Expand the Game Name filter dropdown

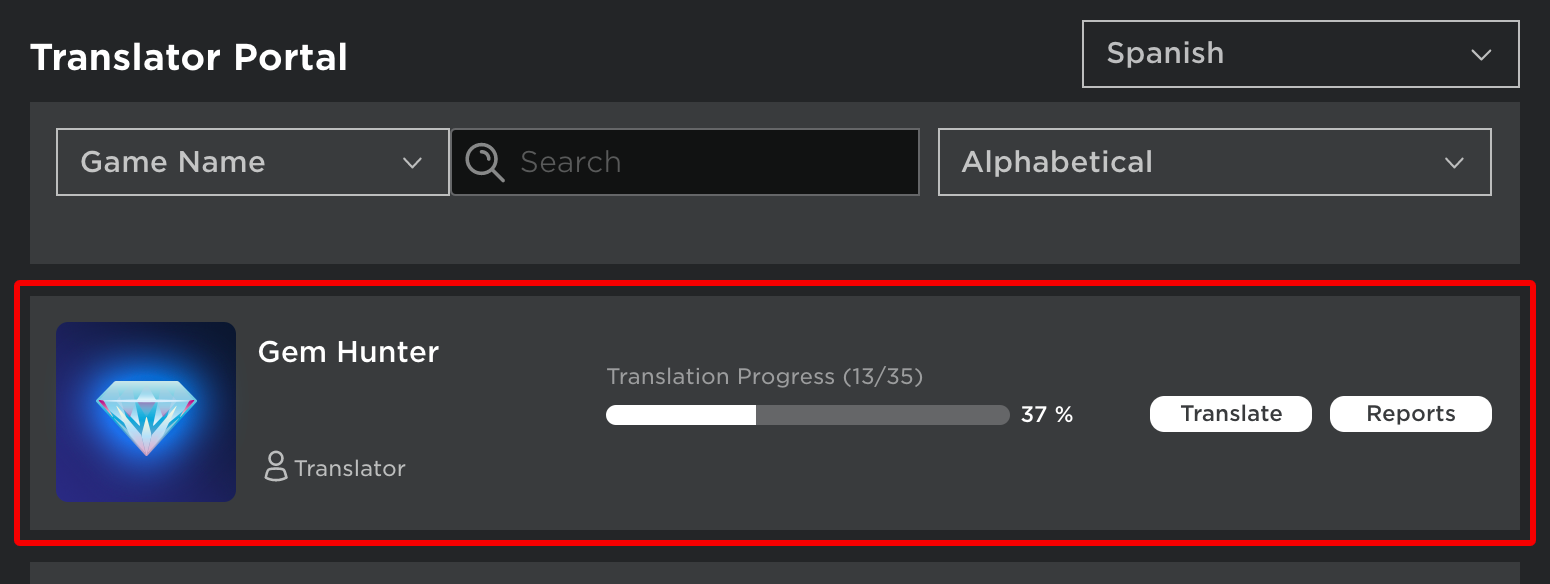tap(252, 162)
